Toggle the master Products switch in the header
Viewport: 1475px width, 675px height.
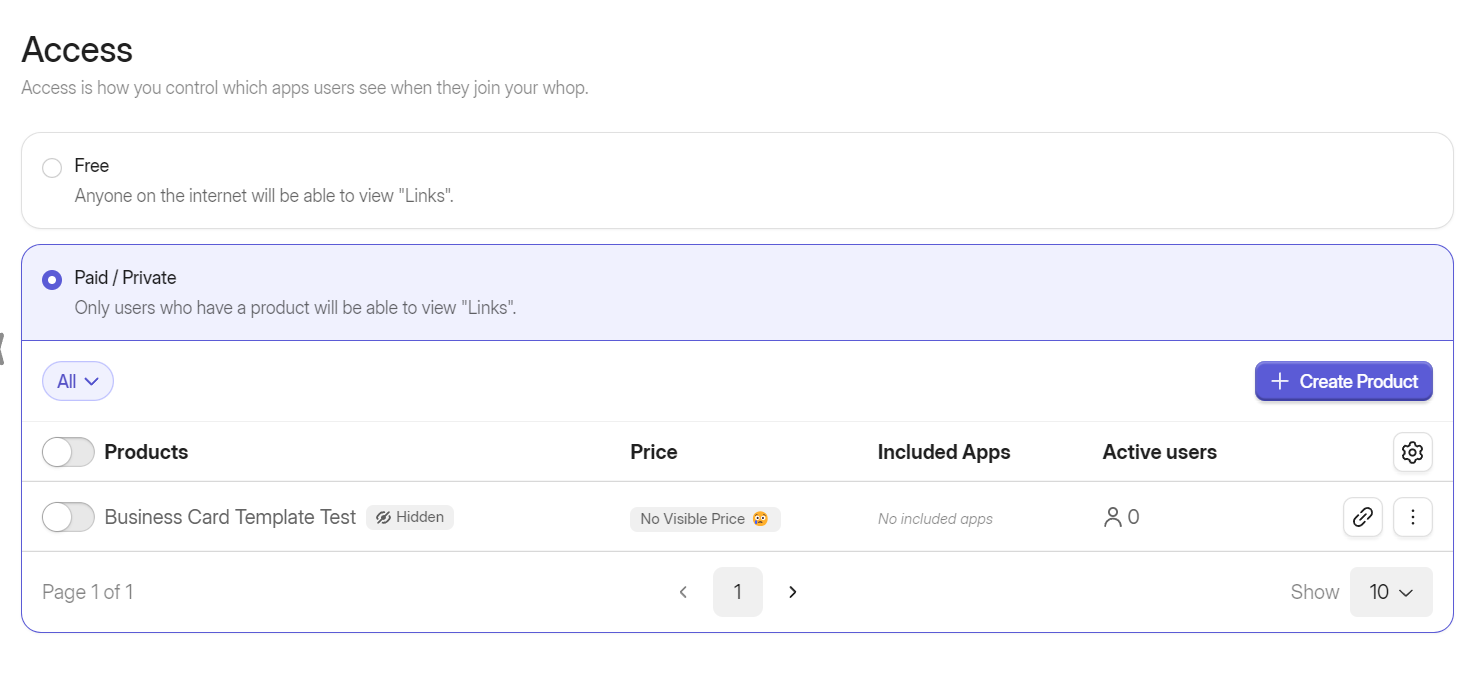[x=67, y=452]
